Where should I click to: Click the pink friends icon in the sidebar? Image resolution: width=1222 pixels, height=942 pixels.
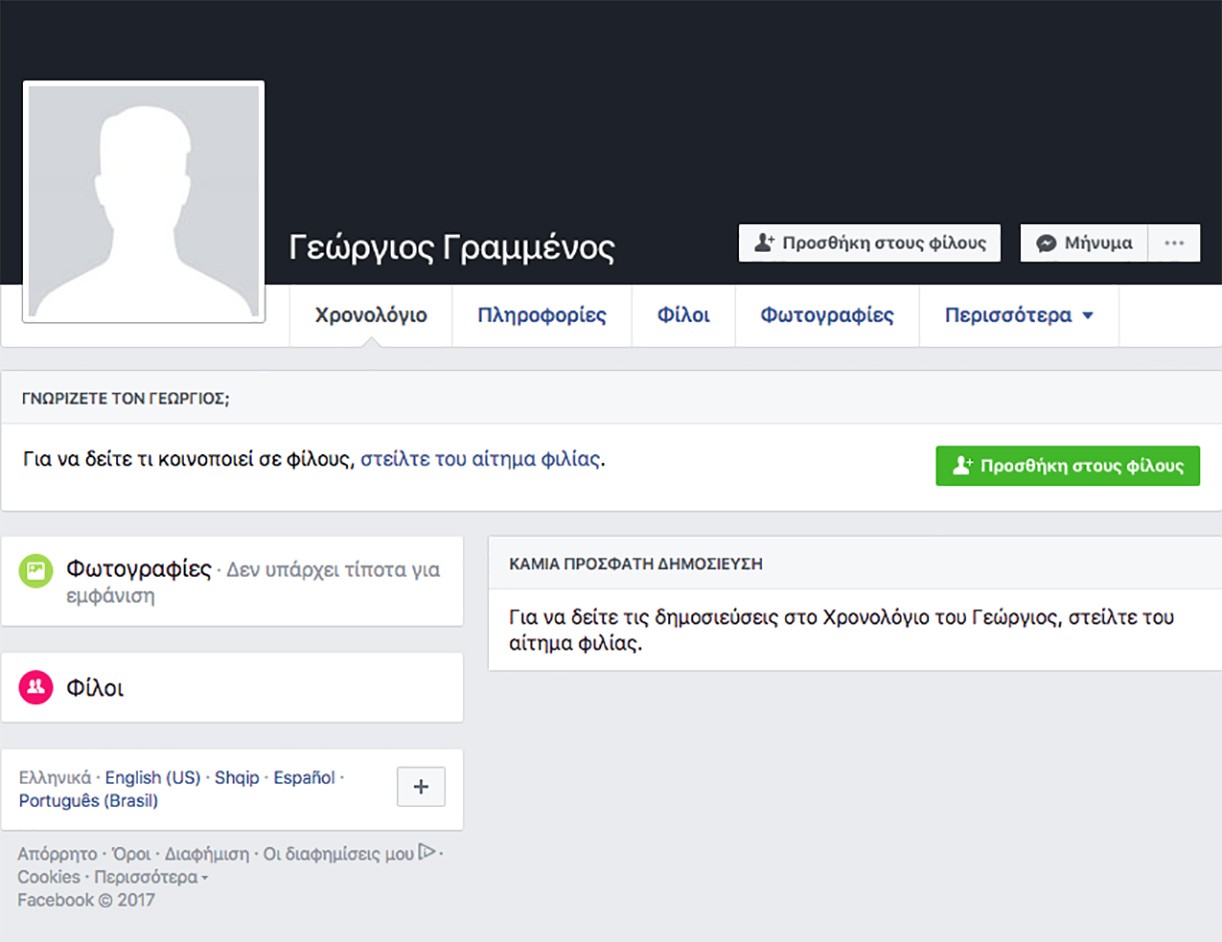click(36, 687)
